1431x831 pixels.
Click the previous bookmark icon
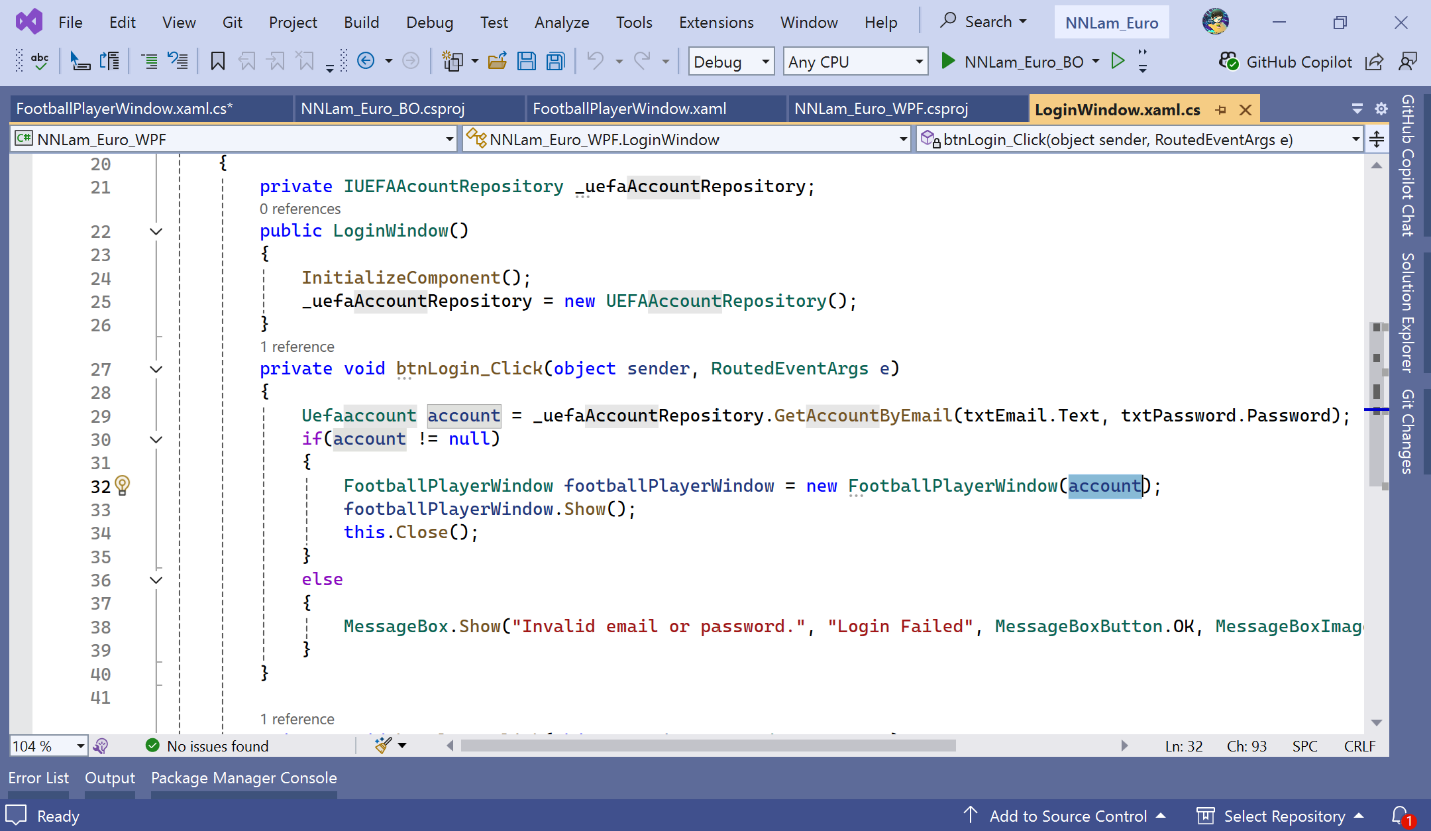[x=247, y=61]
